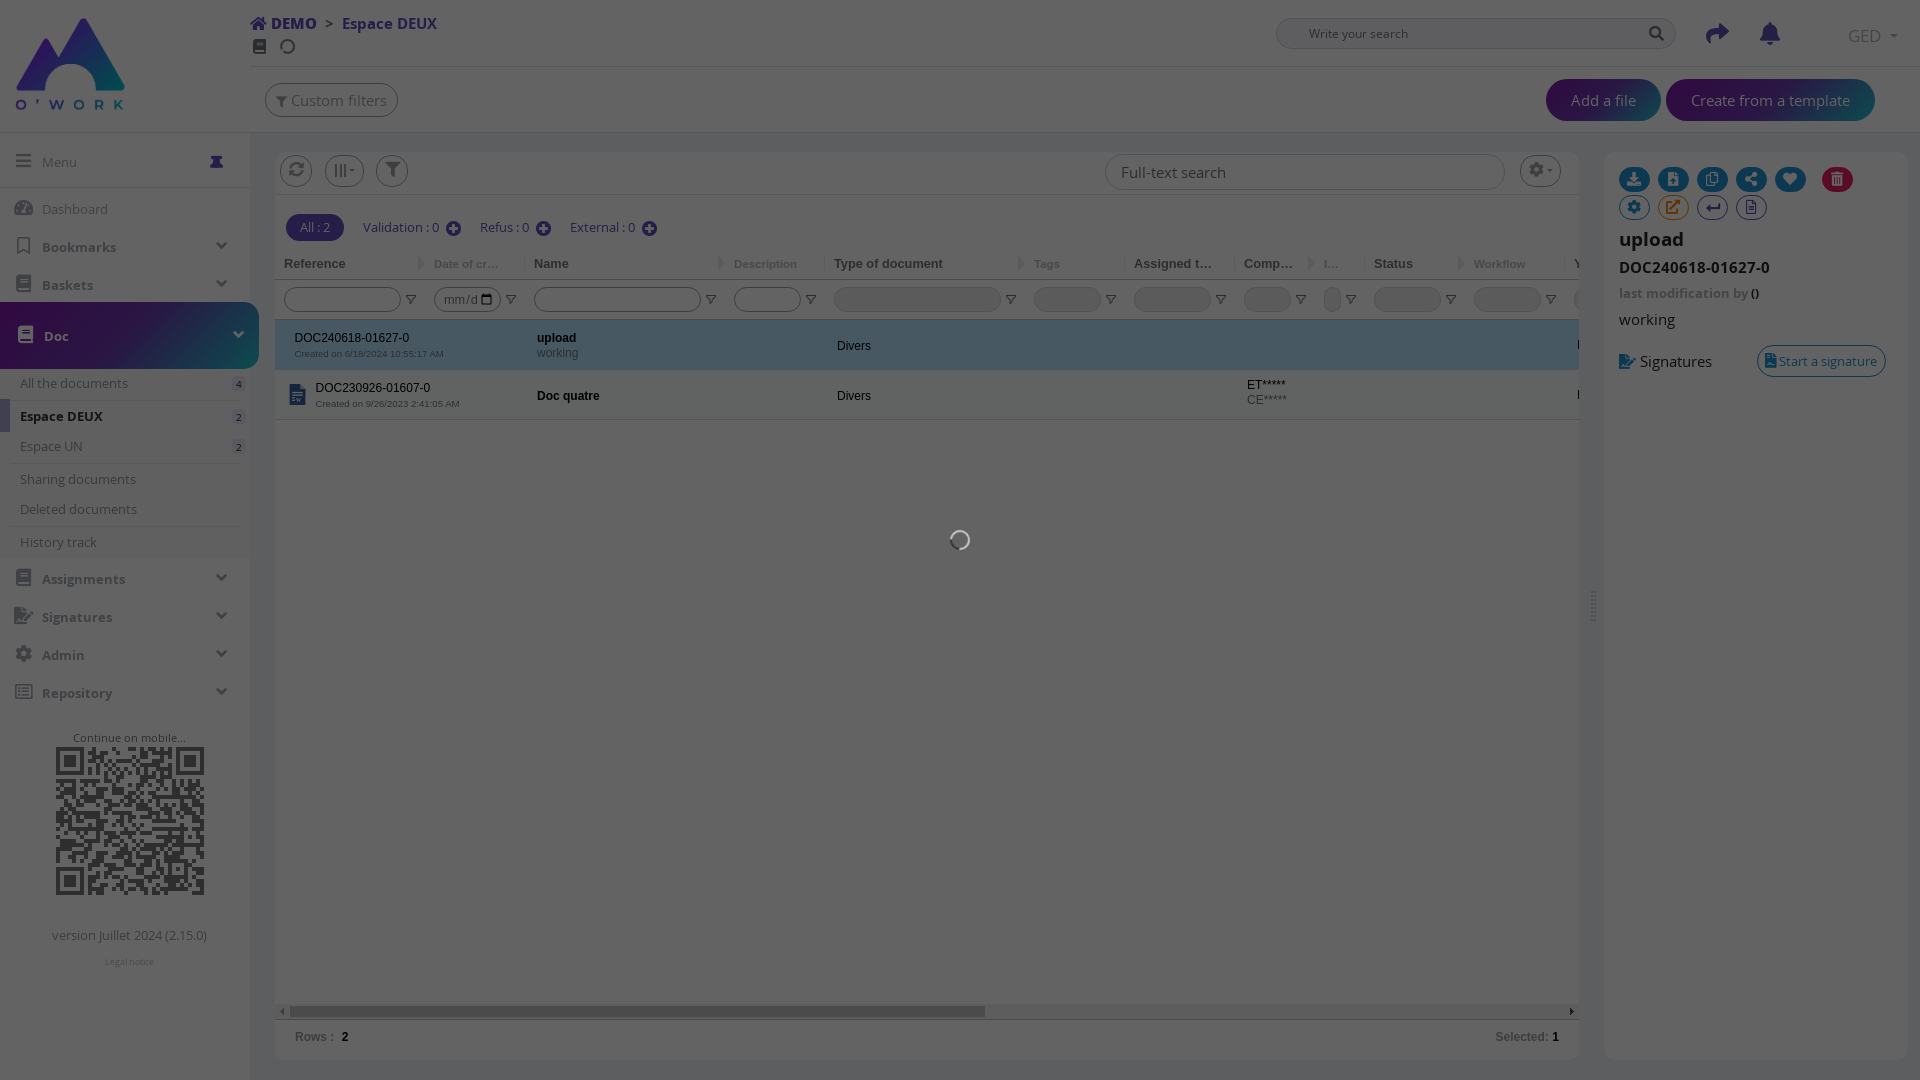Click the Add a file button

pyautogui.click(x=1602, y=101)
